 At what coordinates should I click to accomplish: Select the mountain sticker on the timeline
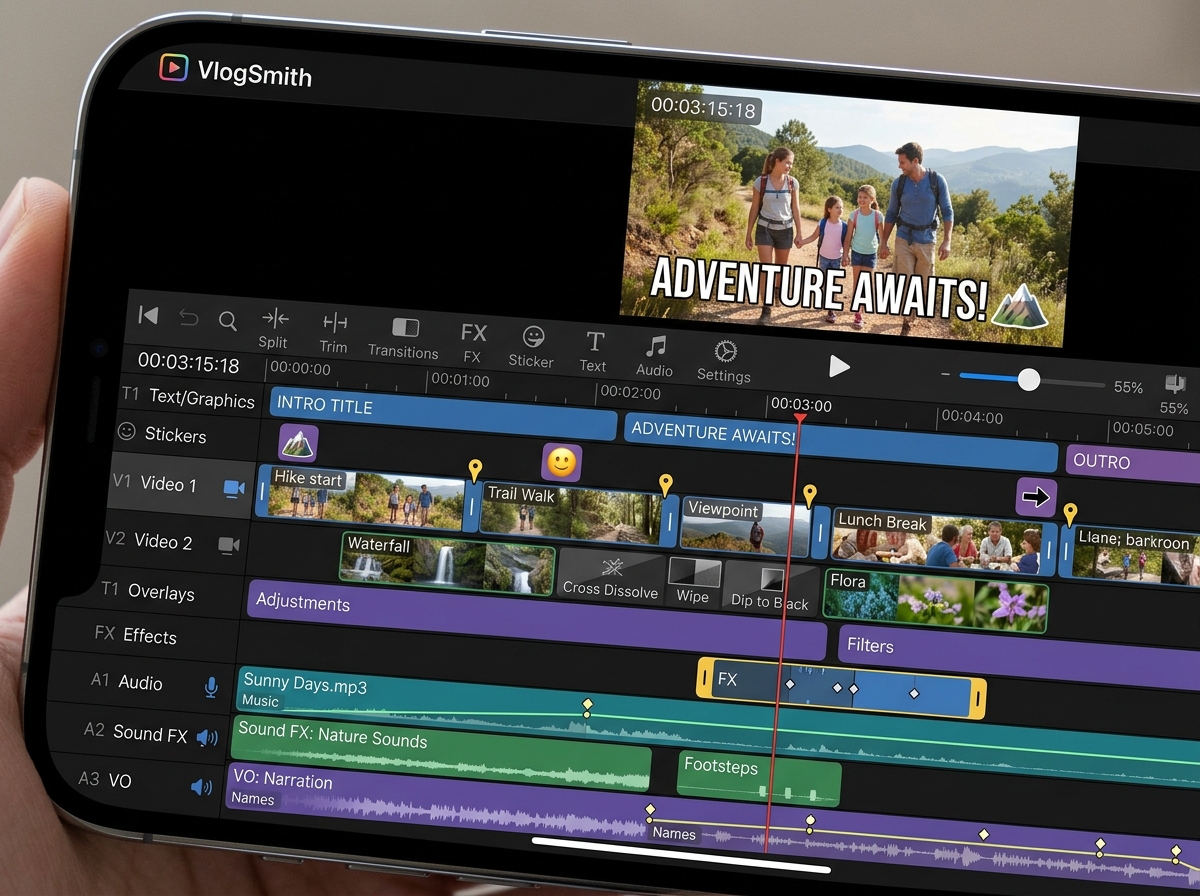(298, 442)
